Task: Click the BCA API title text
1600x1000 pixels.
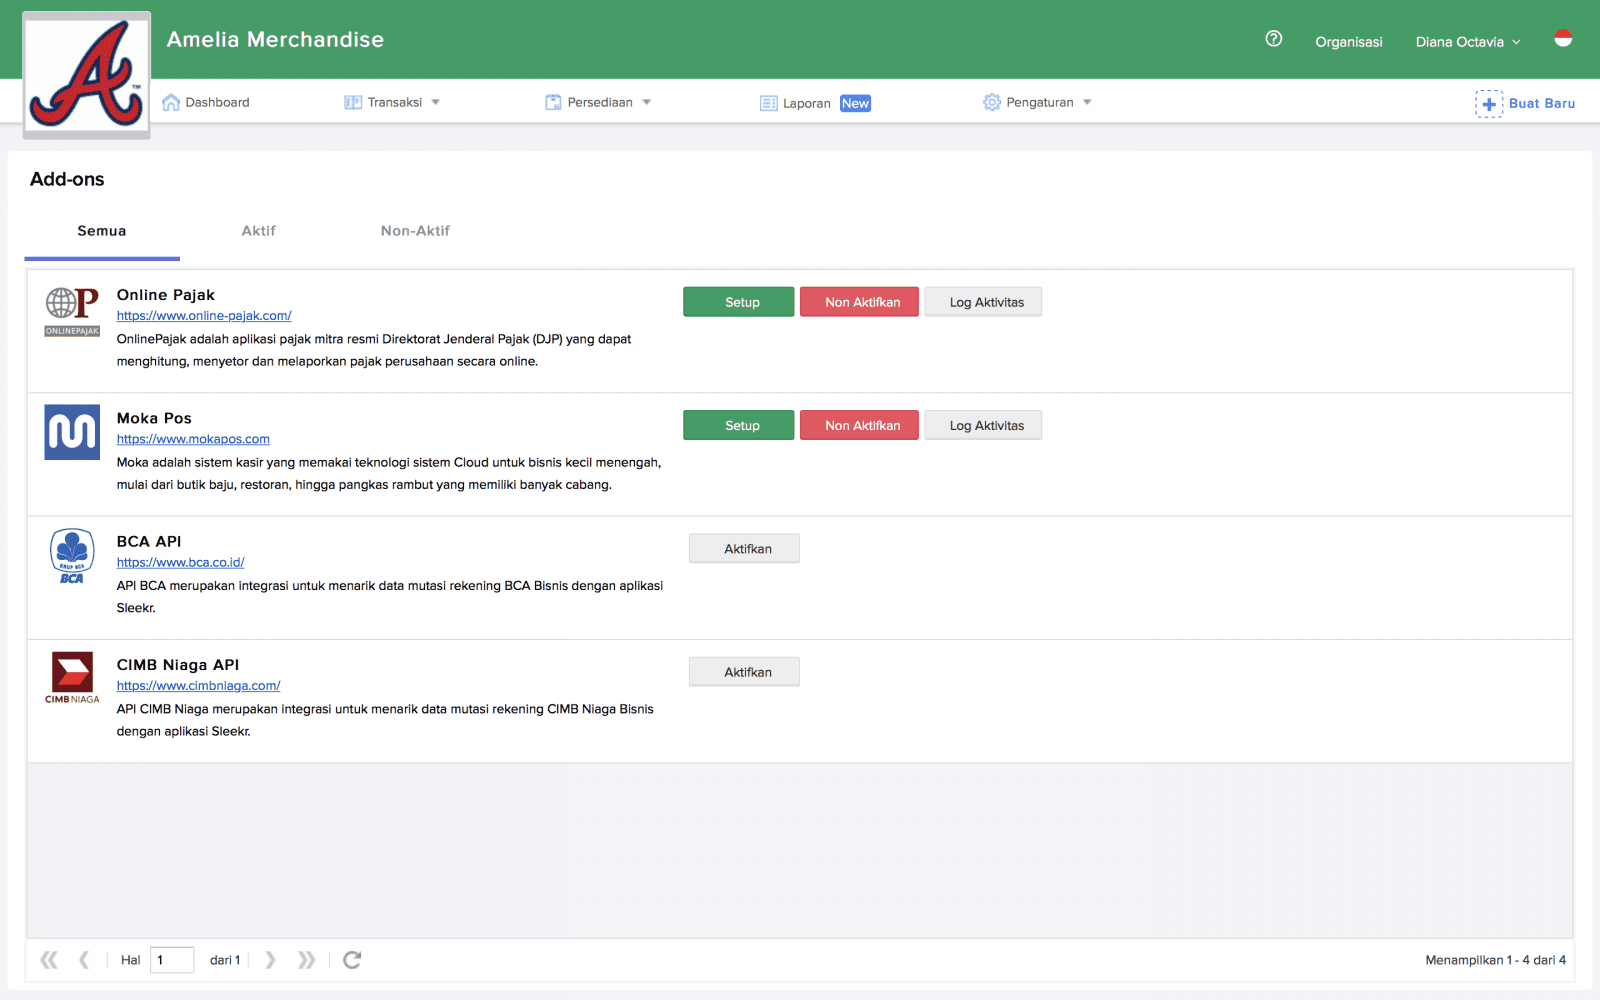Action: (149, 541)
